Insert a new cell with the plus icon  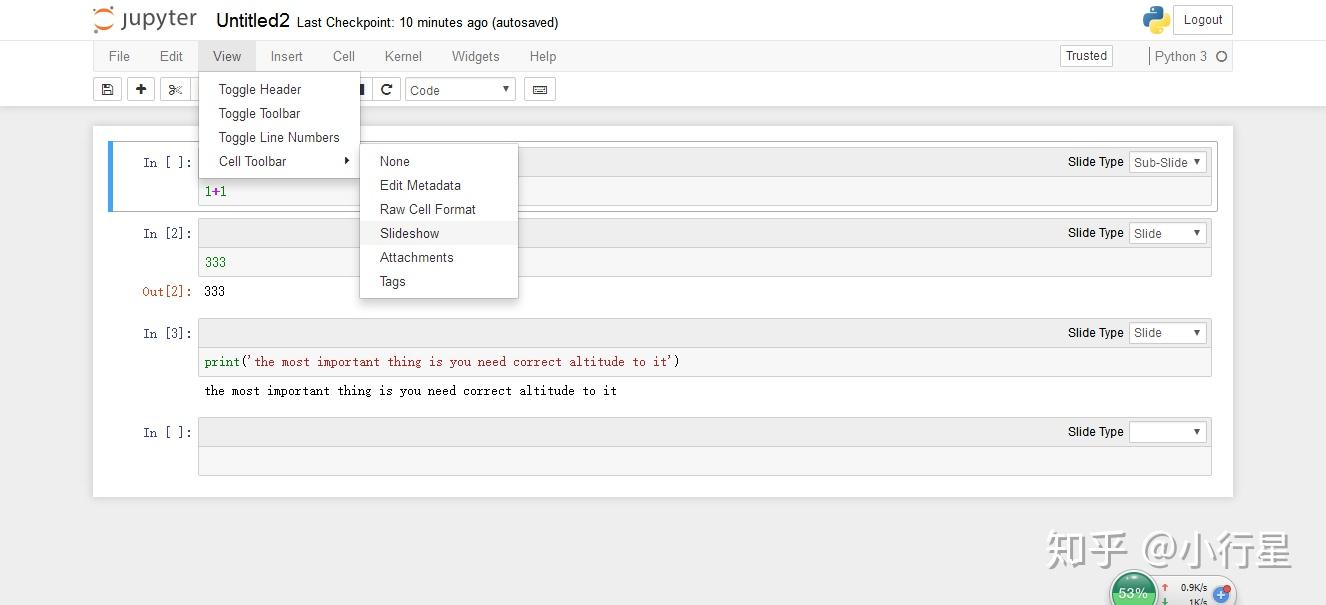click(140, 89)
